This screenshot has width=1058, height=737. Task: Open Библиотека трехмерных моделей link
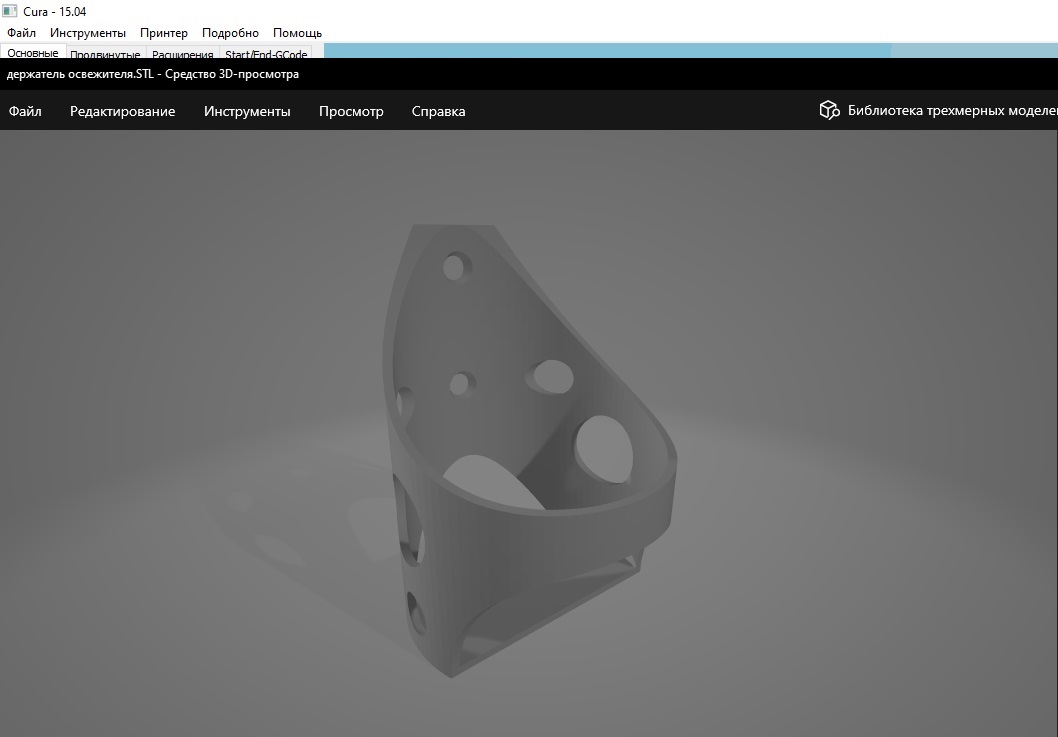pyautogui.click(x=952, y=111)
